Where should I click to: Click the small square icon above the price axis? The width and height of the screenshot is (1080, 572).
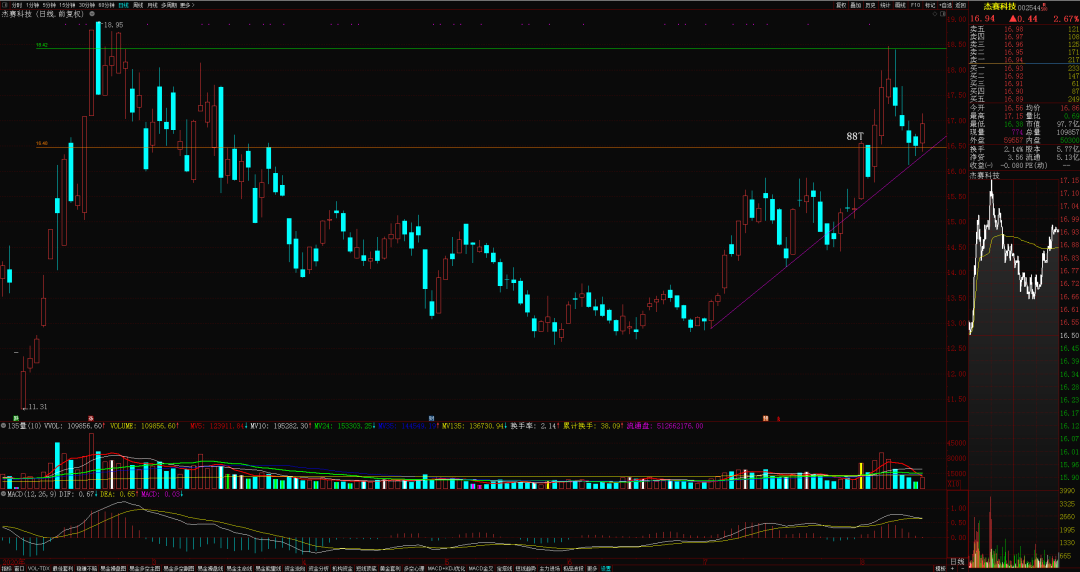click(942, 14)
